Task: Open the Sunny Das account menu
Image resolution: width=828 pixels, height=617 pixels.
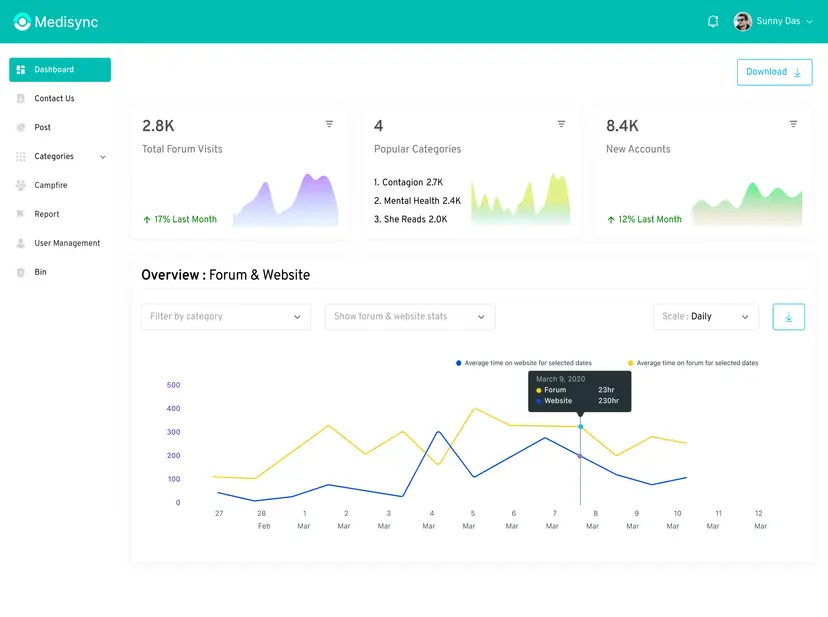Action: pos(775,21)
